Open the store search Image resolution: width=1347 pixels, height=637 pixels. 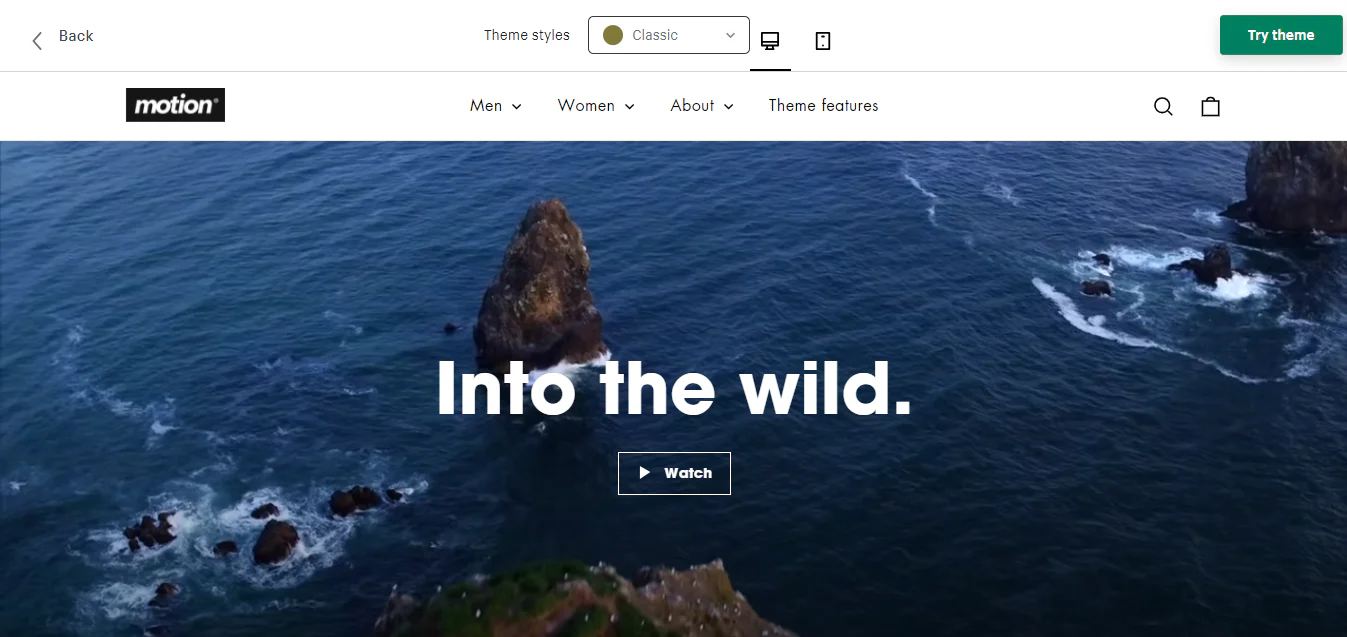coord(1163,106)
